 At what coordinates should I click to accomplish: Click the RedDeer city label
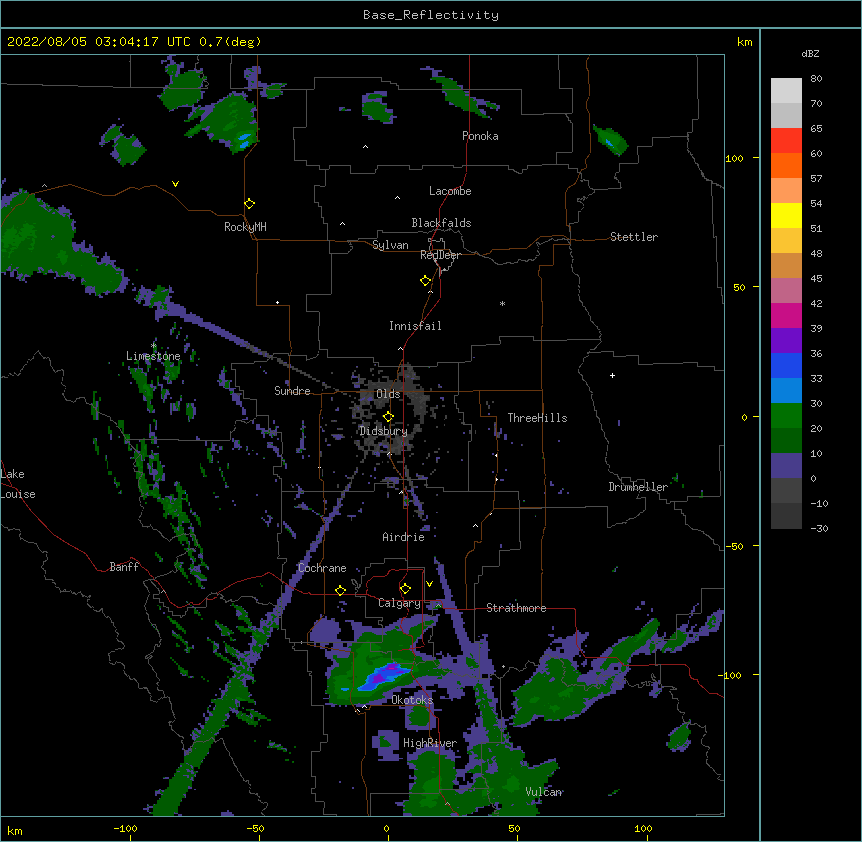[440, 255]
